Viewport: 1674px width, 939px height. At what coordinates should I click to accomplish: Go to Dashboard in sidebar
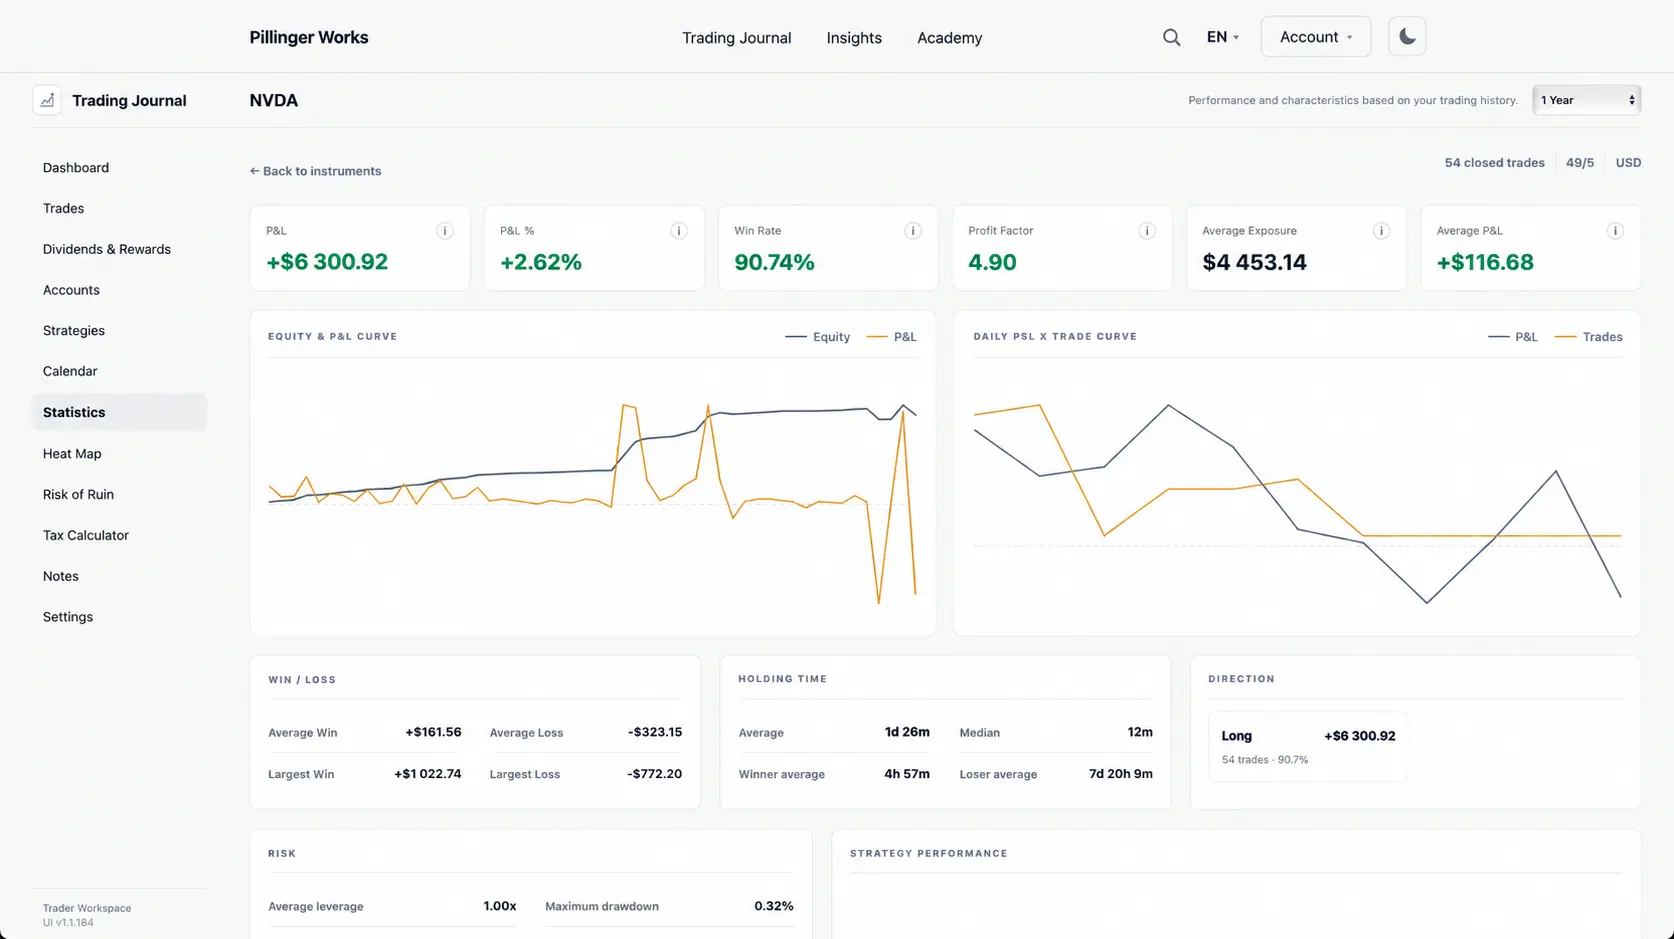pos(119,168)
